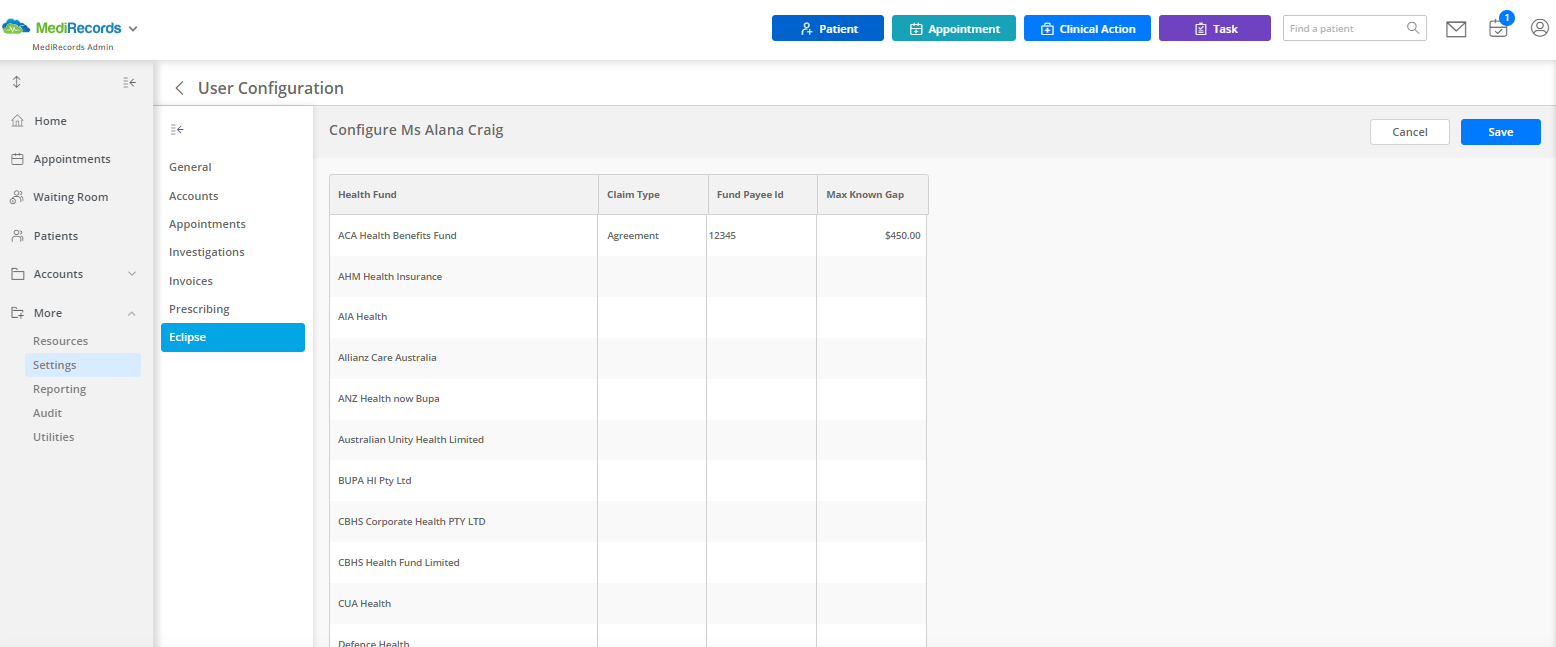Open the Investigations configuration tab
The image size is (1556, 647).
[x=206, y=252]
